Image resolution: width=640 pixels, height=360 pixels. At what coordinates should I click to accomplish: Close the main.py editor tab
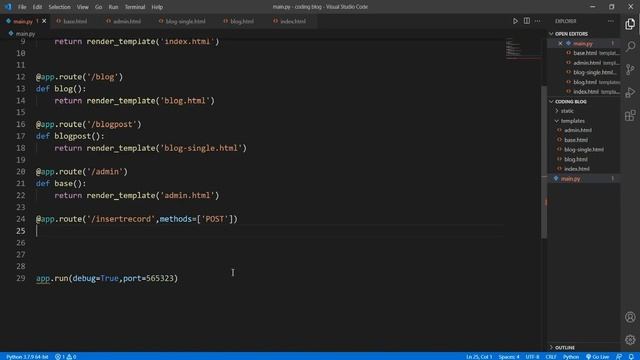[44, 21]
